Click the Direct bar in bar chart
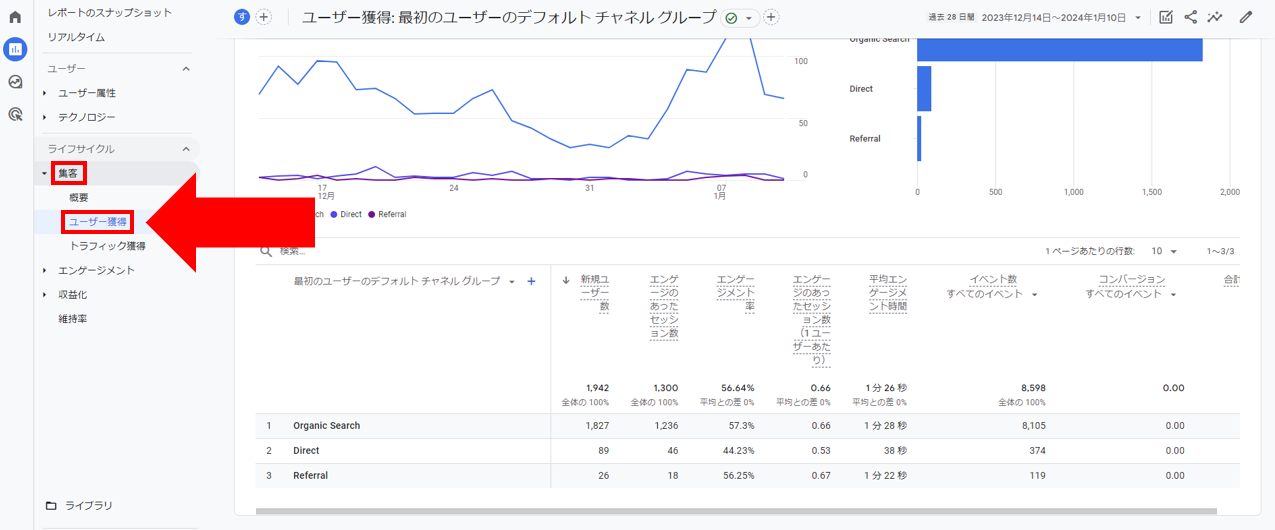Image resolution: width=1275 pixels, height=530 pixels. click(x=924, y=89)
